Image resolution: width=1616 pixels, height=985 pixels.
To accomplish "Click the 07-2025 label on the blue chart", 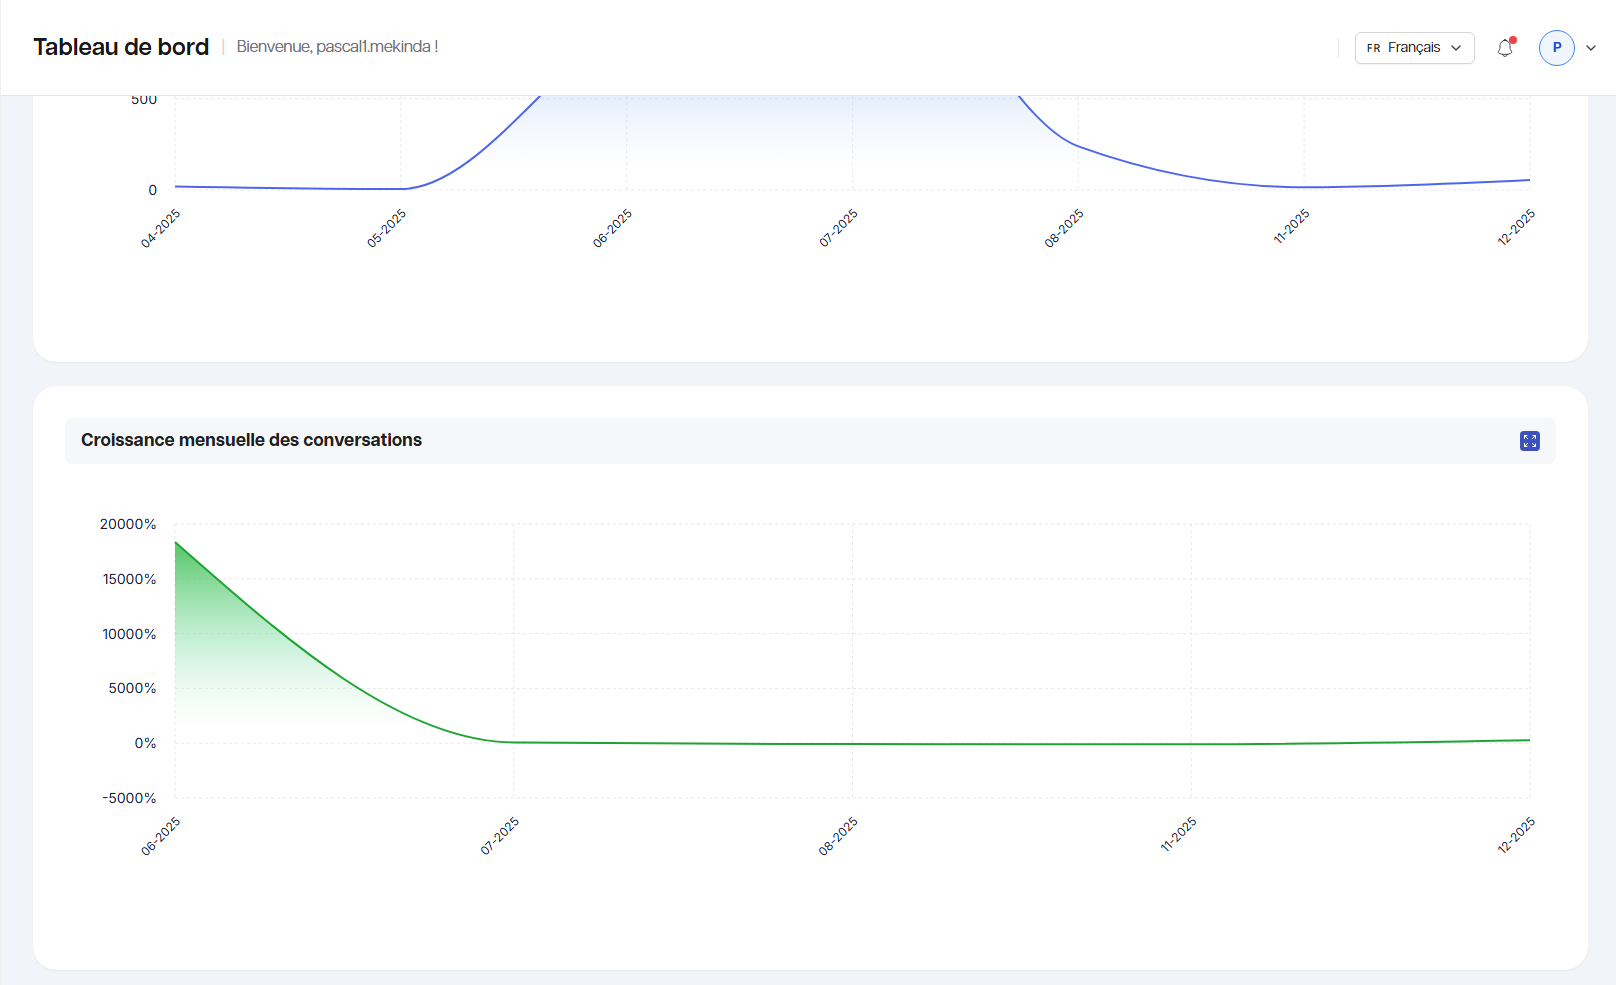I will coord(839,228).
